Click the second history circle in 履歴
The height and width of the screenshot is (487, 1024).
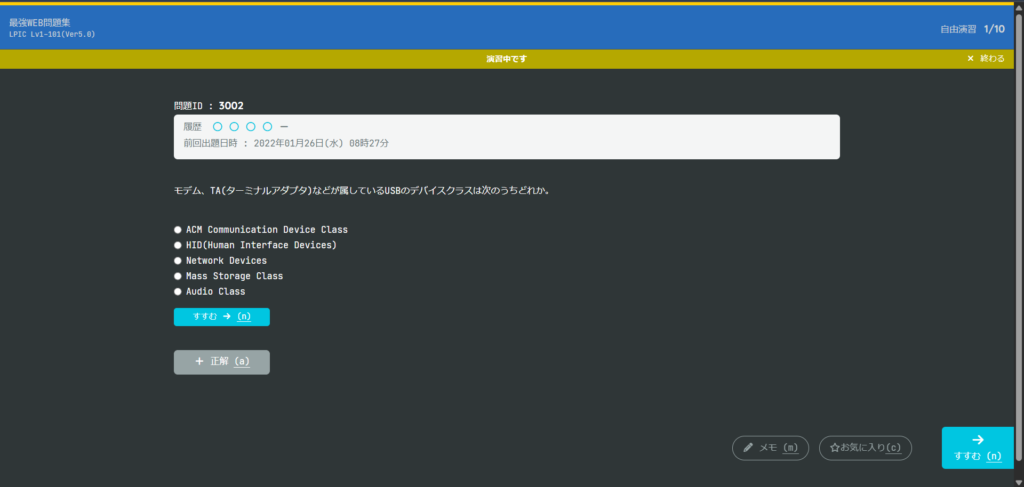(234, 127)
